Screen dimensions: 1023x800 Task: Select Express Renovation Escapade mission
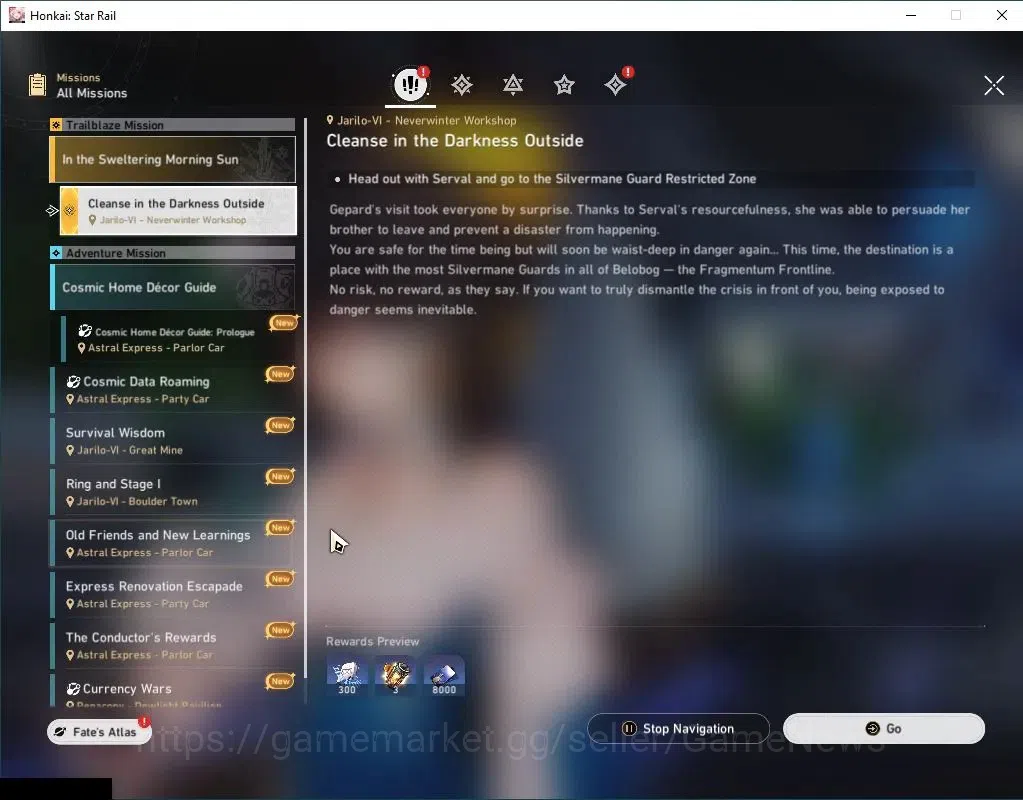click(x=173, y=594)
